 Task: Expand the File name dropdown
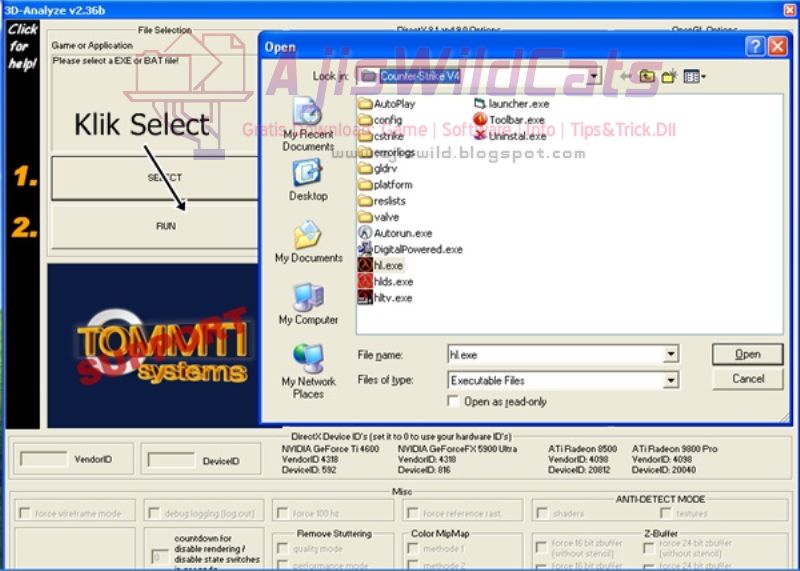671,354
